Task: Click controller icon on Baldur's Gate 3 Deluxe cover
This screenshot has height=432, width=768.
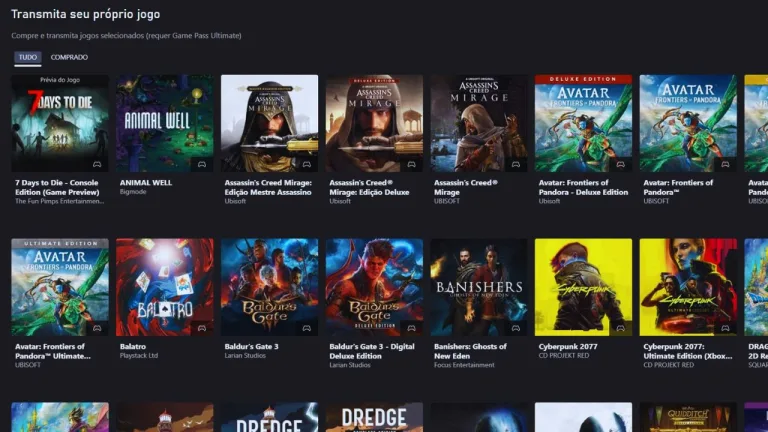Action: (x=411, y=328)
